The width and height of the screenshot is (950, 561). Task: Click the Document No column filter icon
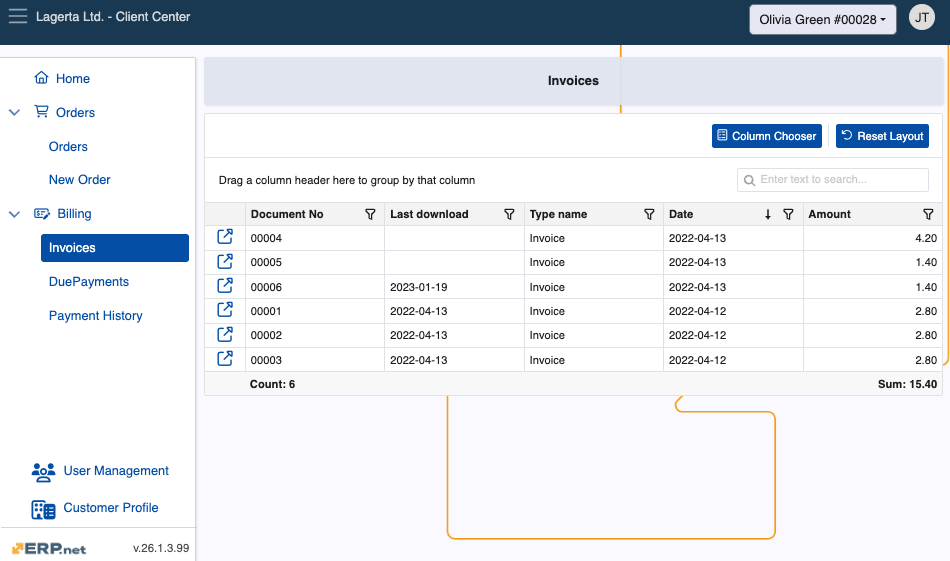[370, 214]
